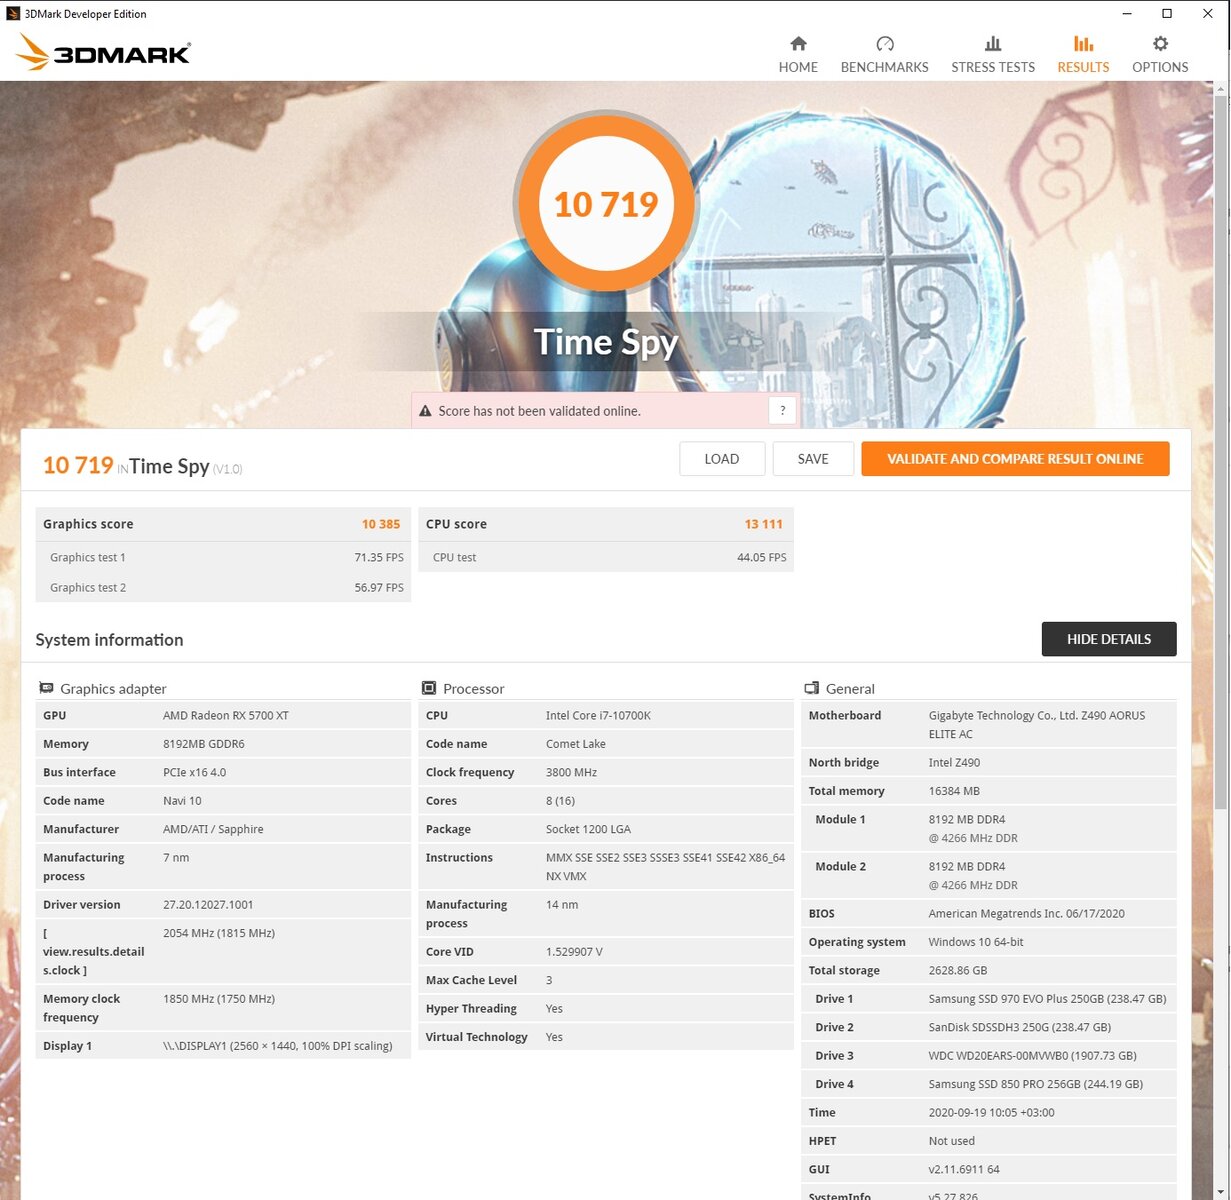Open the Home section icon
The height and width of the screenshot is (1200, 1231).
click(x=798, y=43)
